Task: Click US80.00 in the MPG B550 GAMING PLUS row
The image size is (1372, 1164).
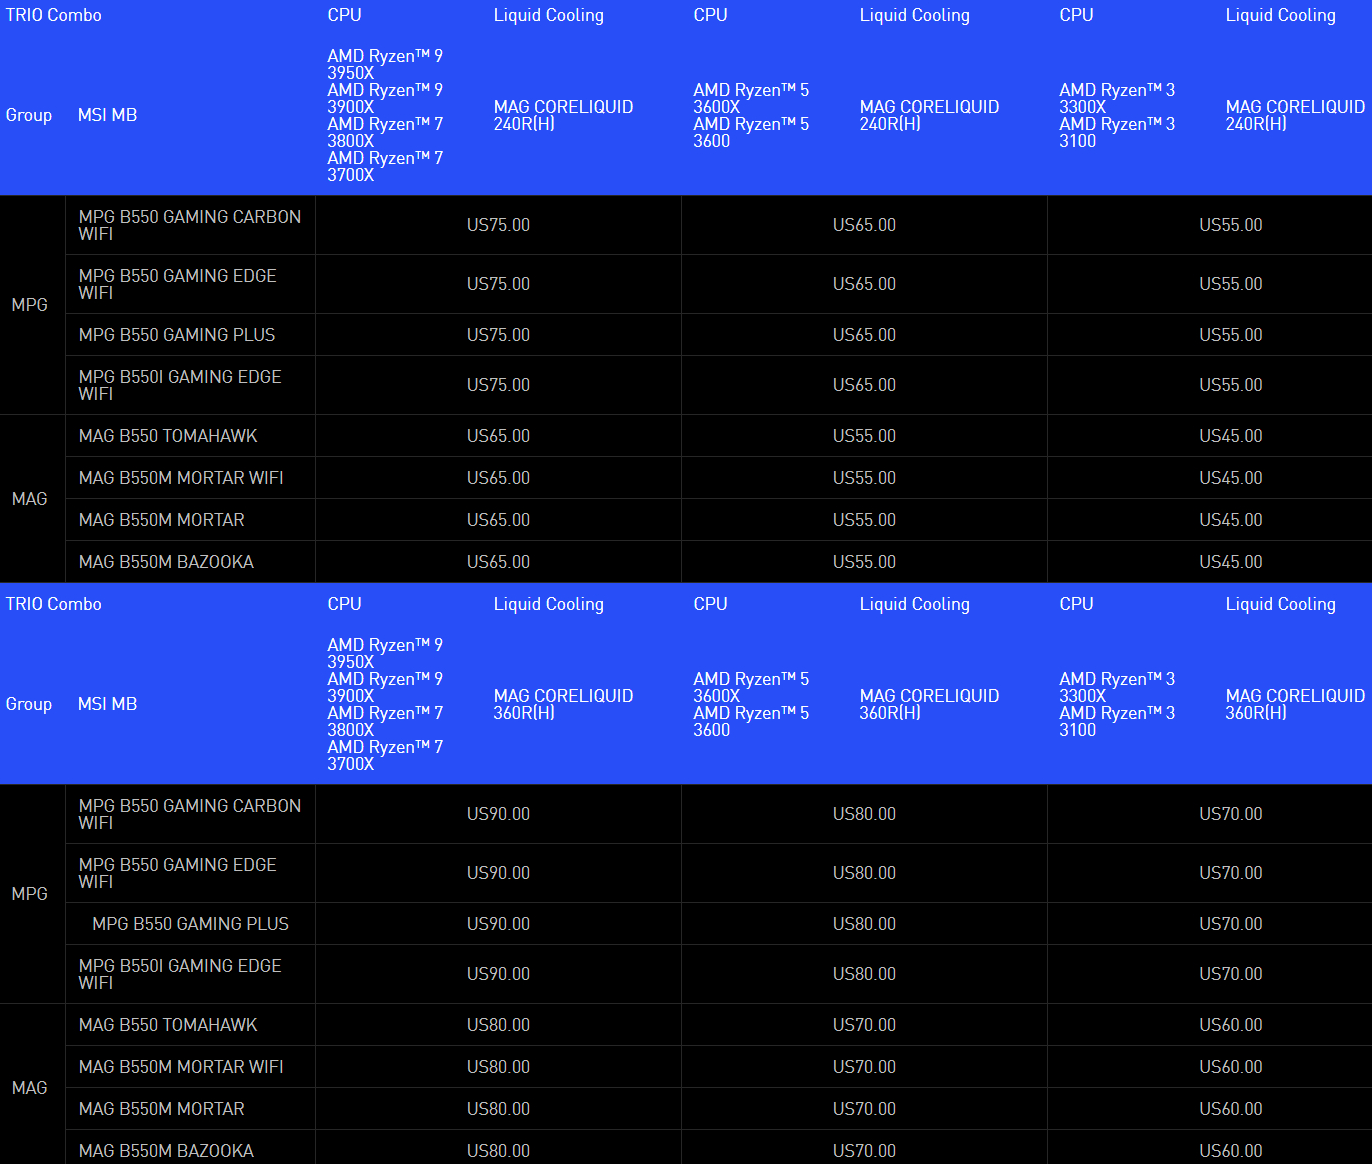Action: click(864, 924)
